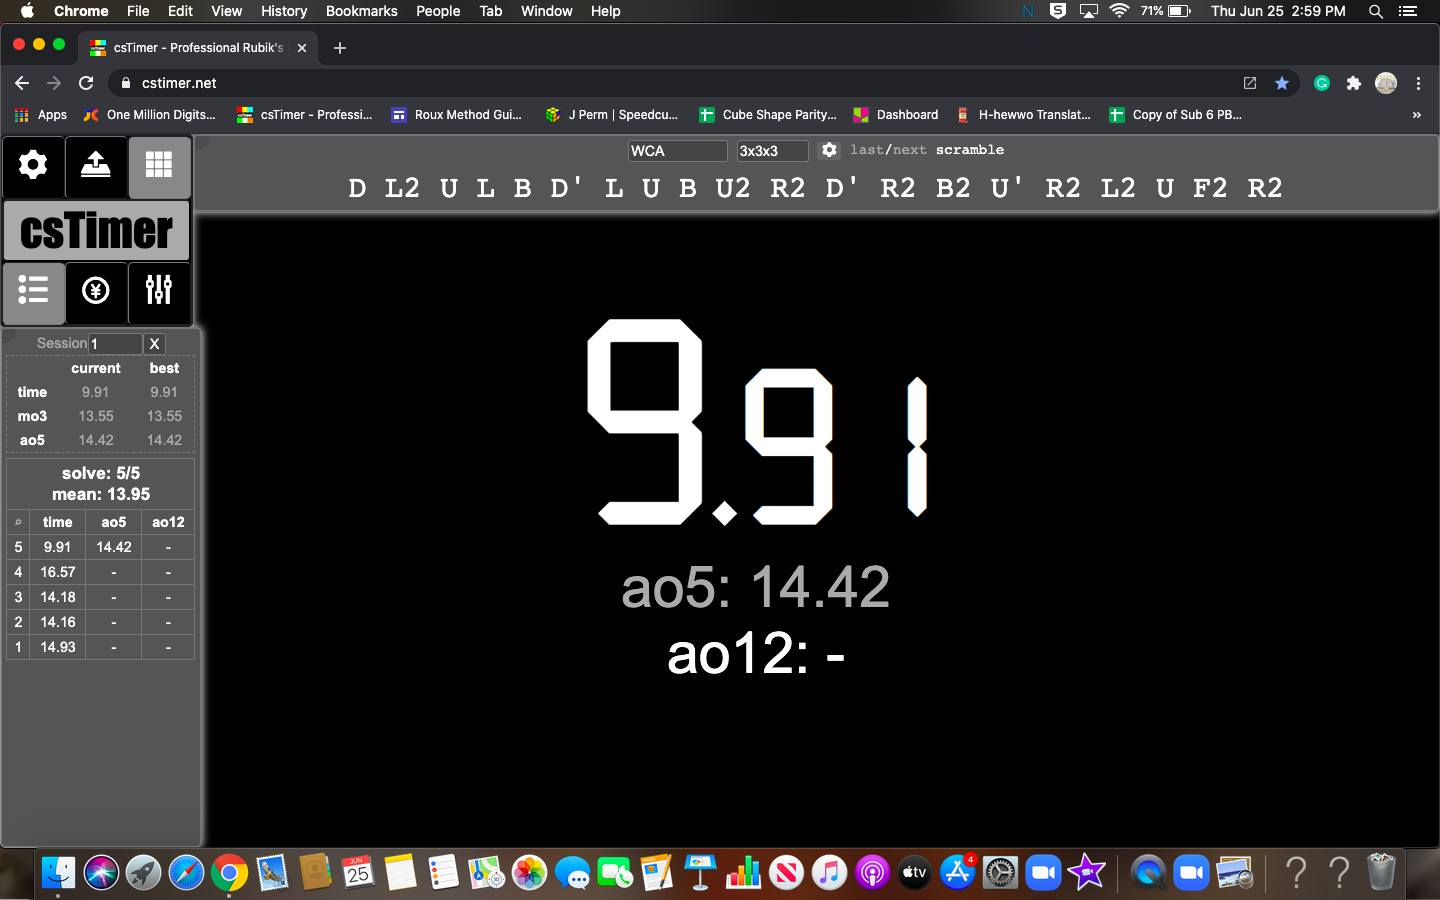This screenshot has width=1440, height=900.
Task: Select solve 1 time 14.93
Action: (x=57, y=647)
